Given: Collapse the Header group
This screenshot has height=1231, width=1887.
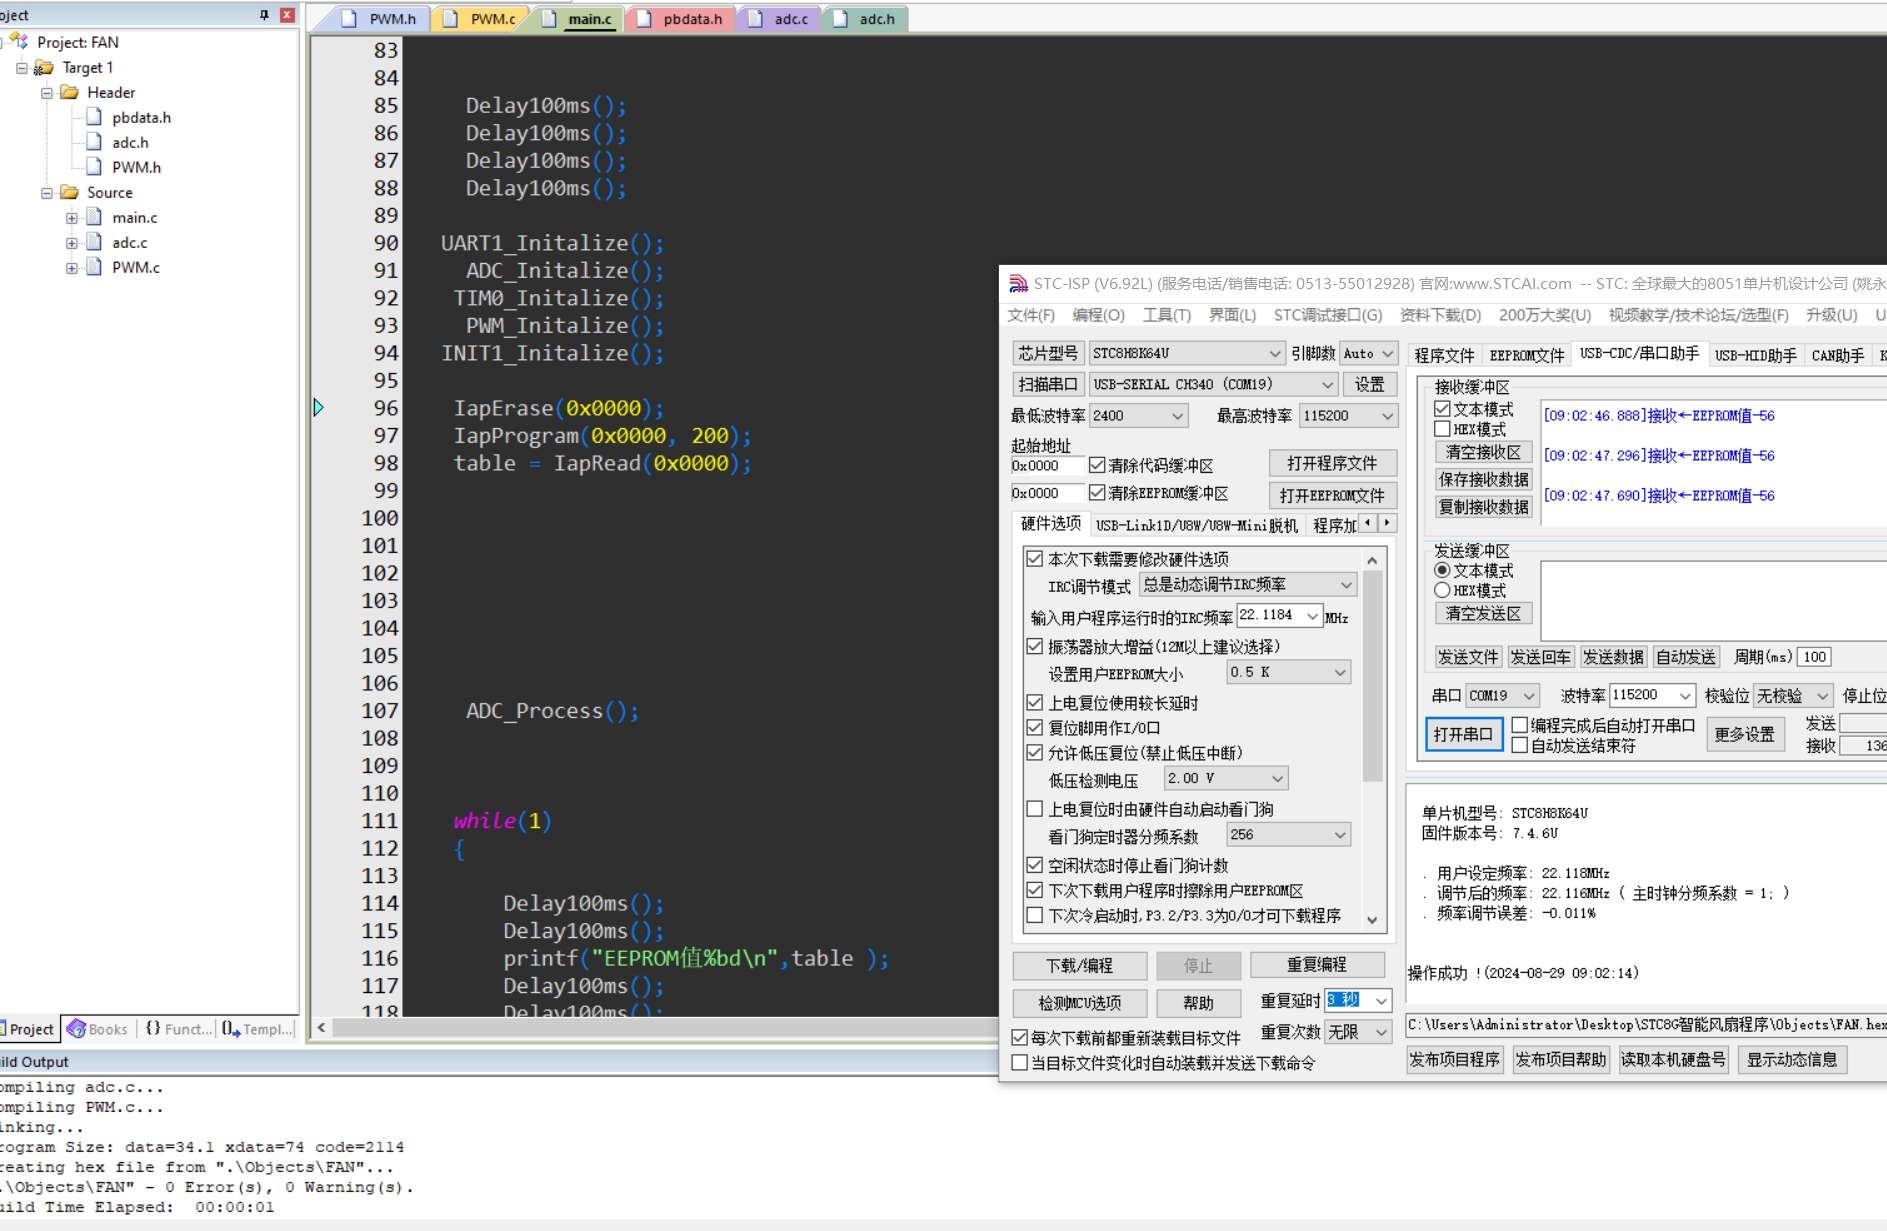Looking at the screenshot, I should (x=47, y=93).
